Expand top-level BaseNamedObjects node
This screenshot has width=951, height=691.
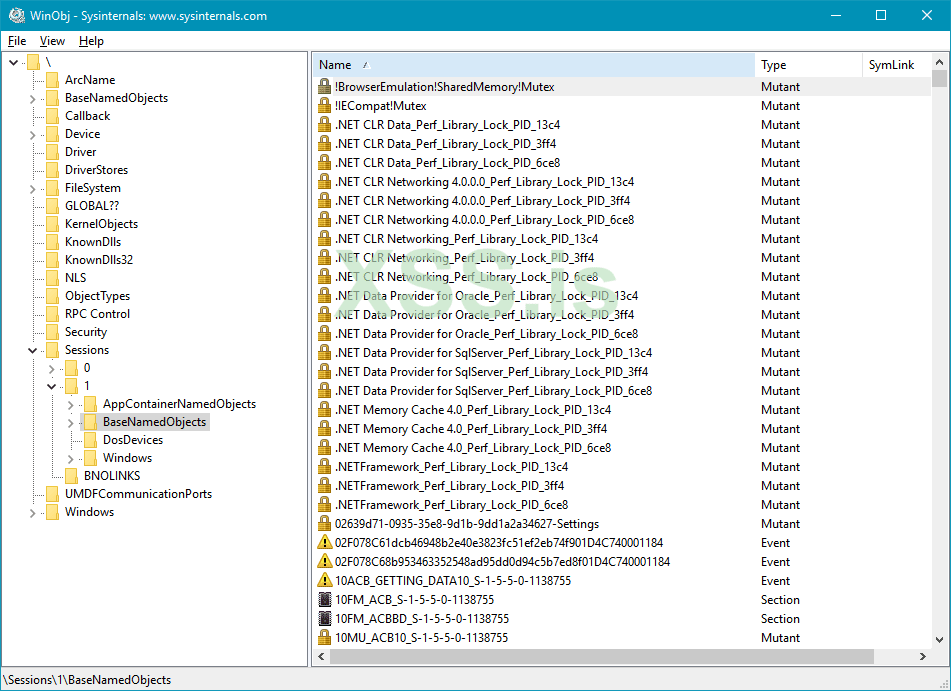[32, 99]
